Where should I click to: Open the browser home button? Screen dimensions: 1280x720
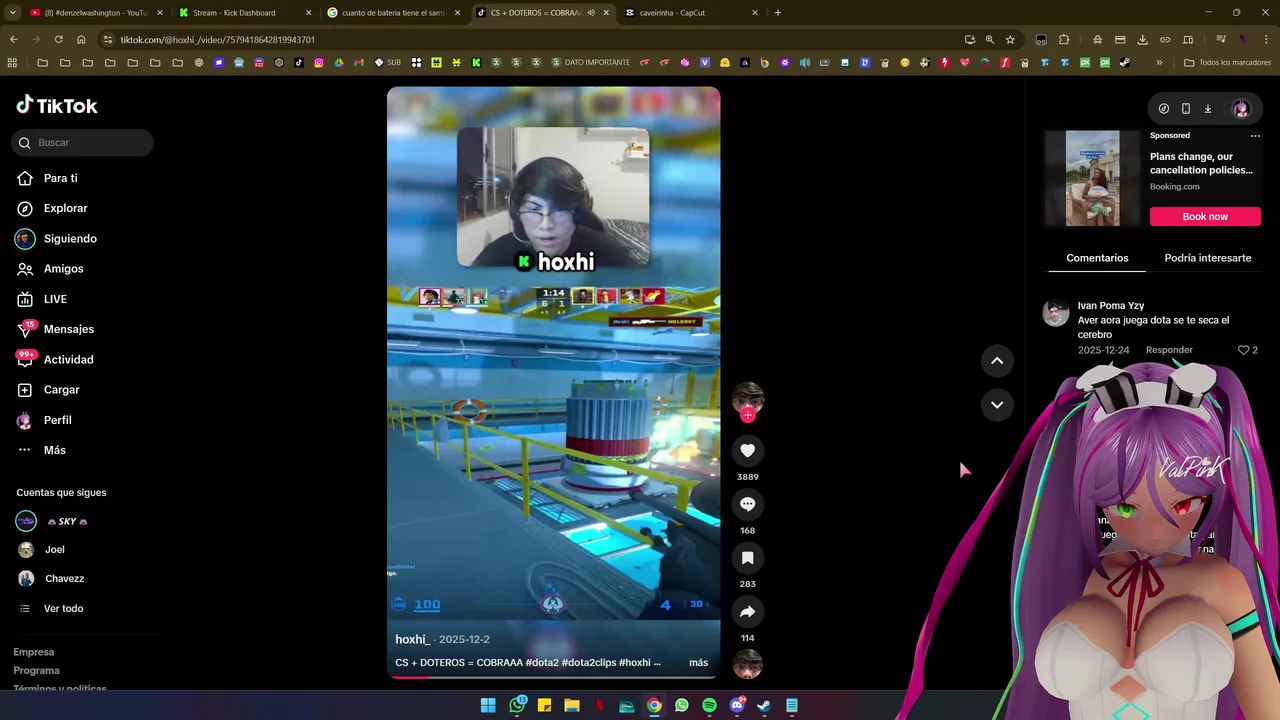(81, 39)
